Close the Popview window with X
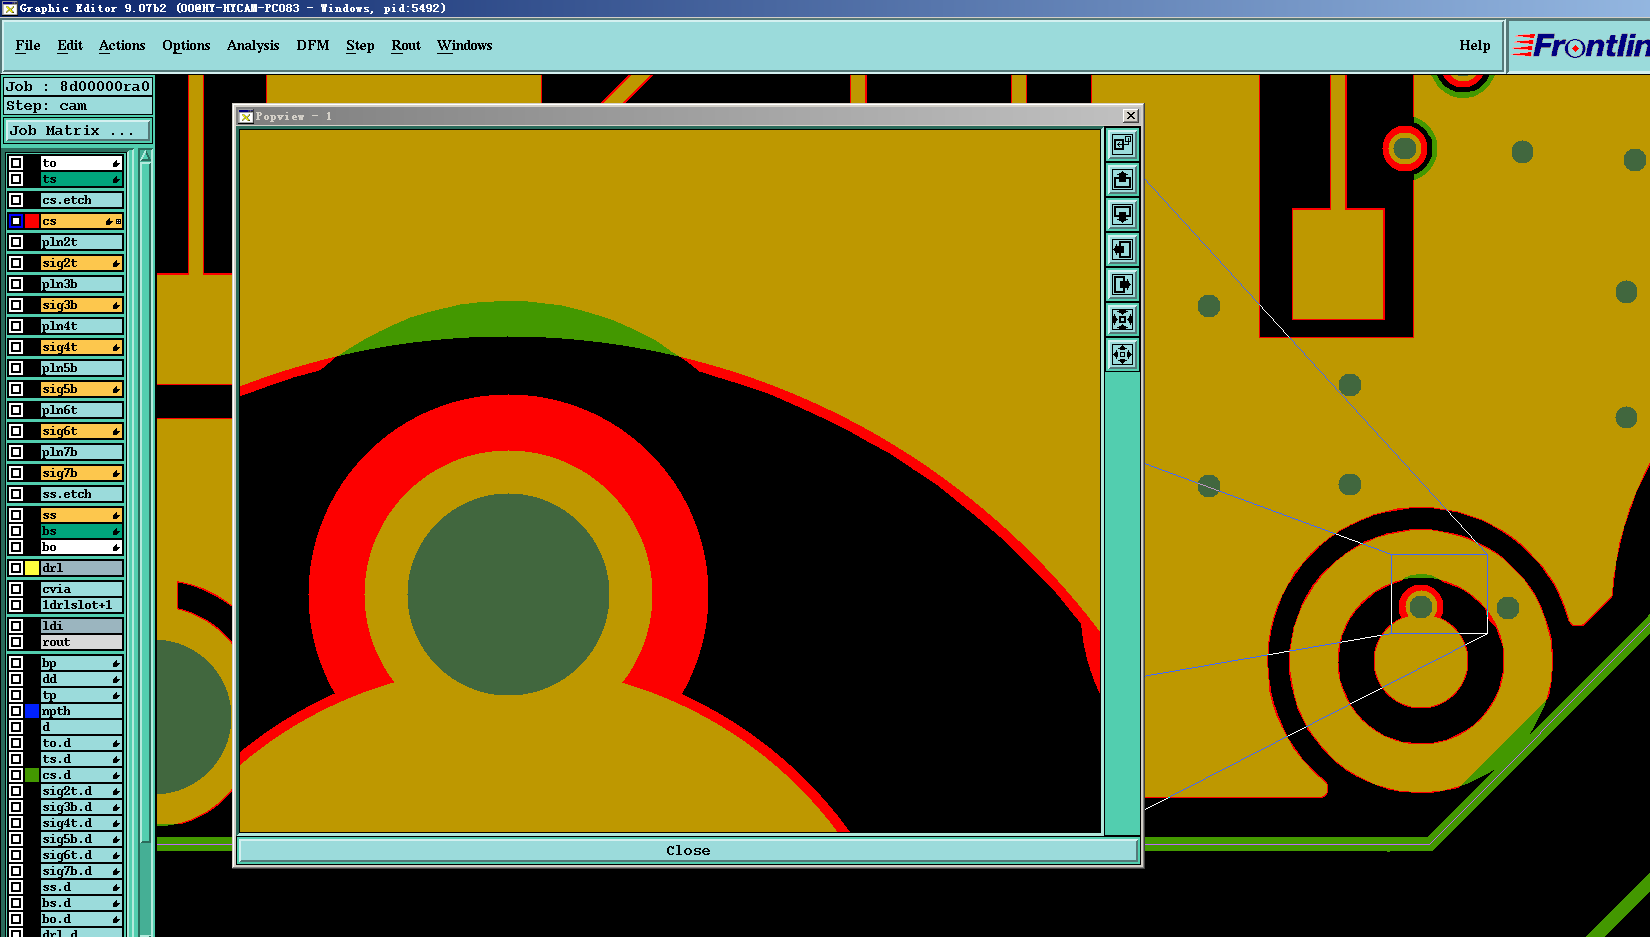Viewport: 1650px width, 937px height. (1130, 116)
